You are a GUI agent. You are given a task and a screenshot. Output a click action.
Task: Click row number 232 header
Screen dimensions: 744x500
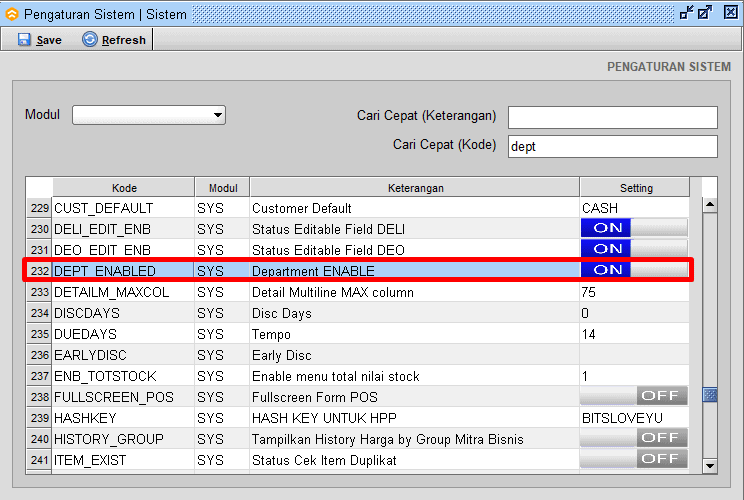tap(39, 271)
